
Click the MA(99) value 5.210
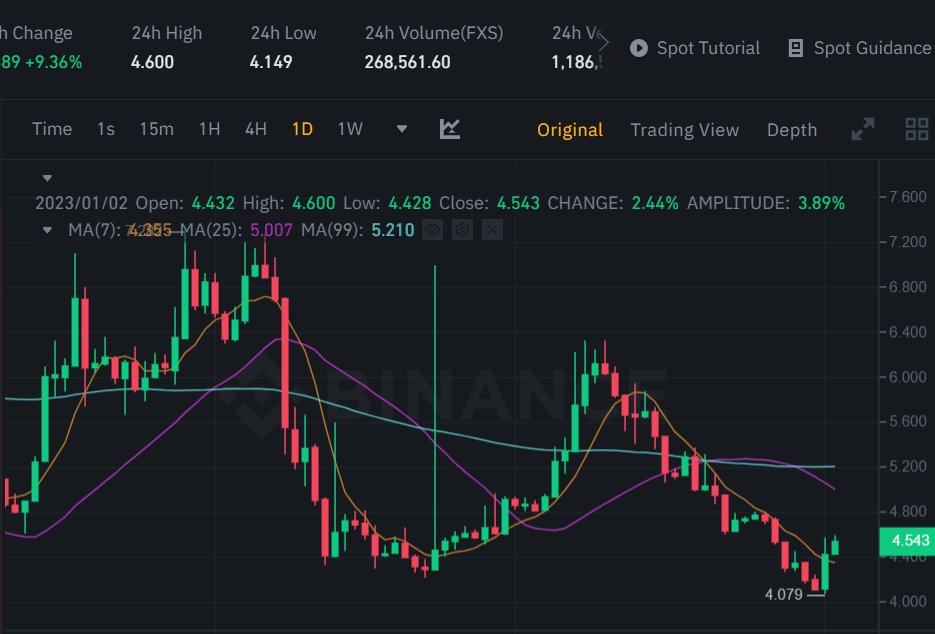click(392, 230)
